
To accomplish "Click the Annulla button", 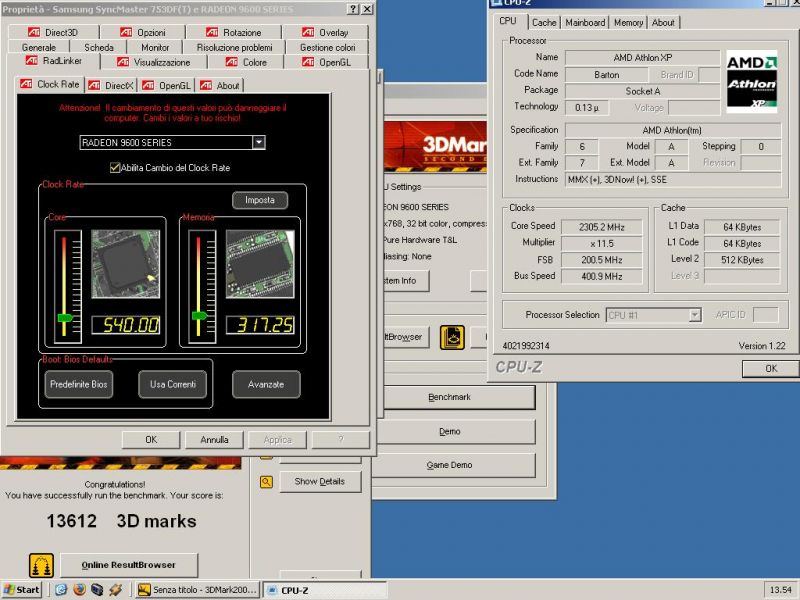I will pyautogui.click(x=214, y=440).
